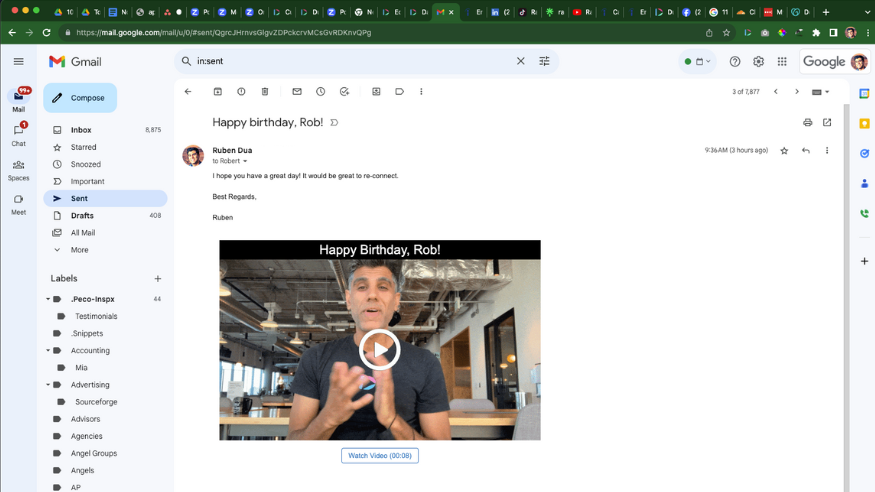
Task: Go to older email arrow
Action: tap(797, 91)
